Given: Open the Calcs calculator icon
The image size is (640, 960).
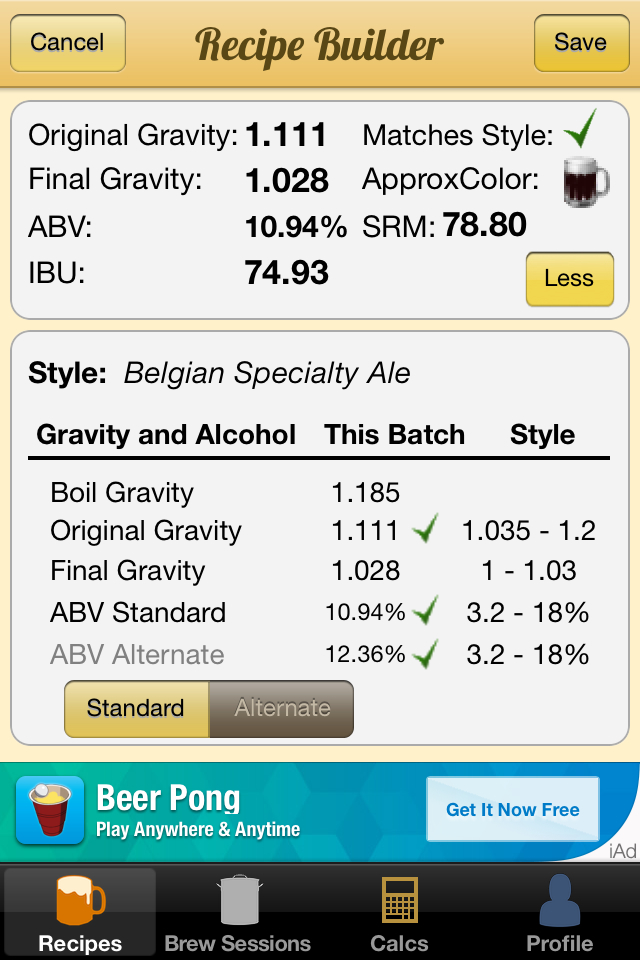Looking at the screenshot, I should [x=400, y=899].
